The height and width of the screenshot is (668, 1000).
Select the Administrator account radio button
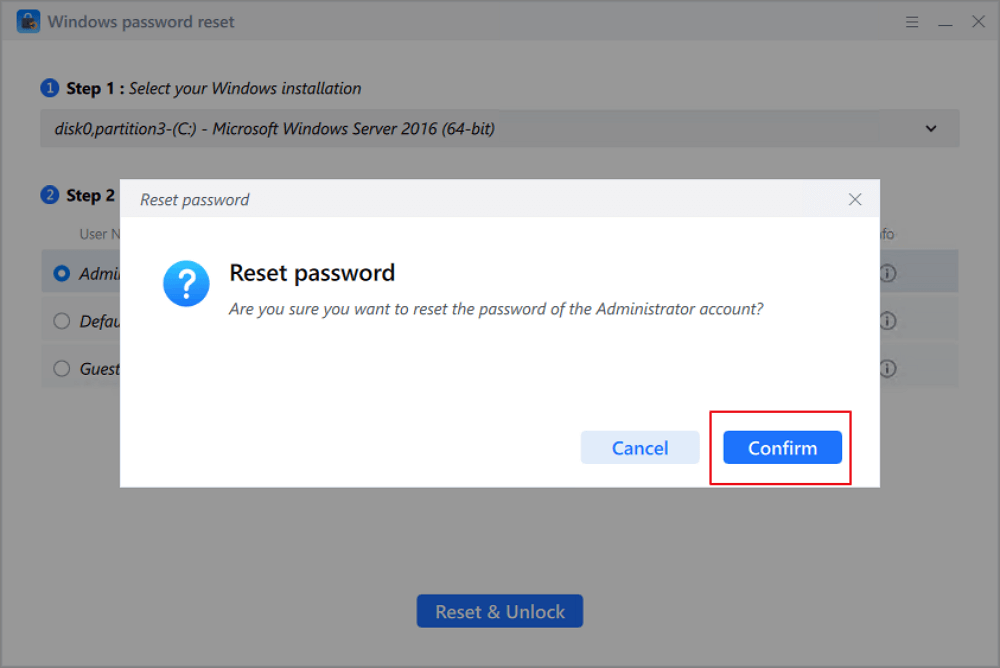coord(62,273)
